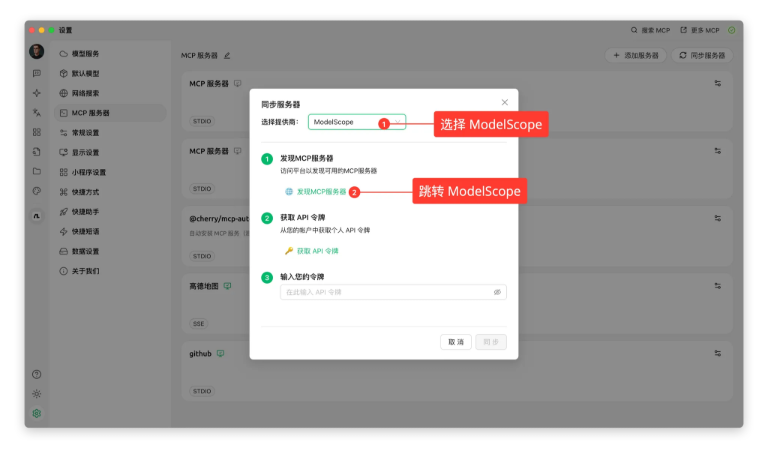Click the green settings gear sidebar icon
Screen dimensions: 768x457
point(37,413)
